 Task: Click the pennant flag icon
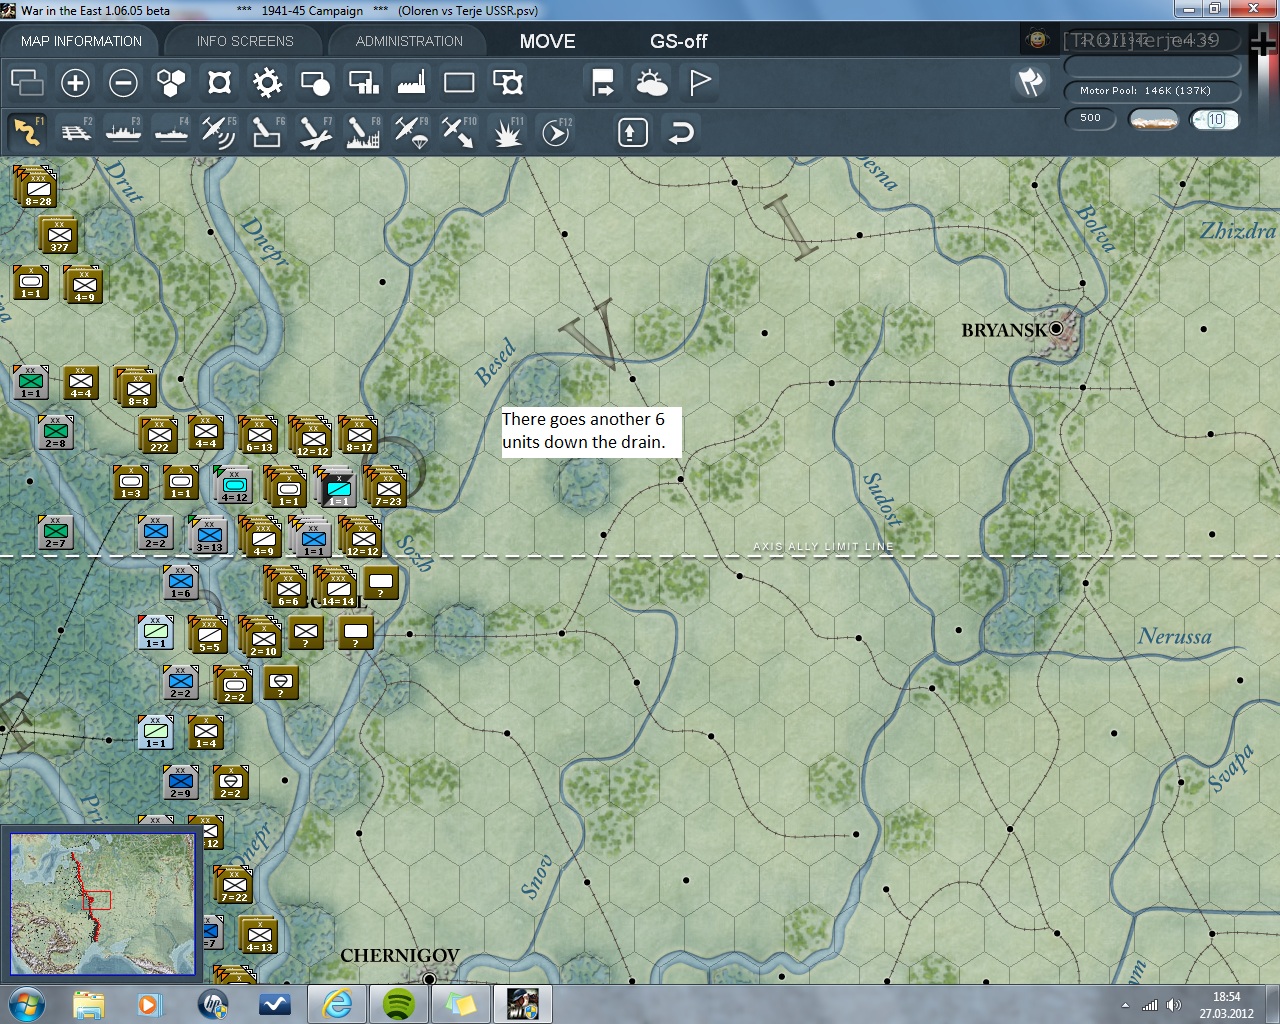(699, 83)
